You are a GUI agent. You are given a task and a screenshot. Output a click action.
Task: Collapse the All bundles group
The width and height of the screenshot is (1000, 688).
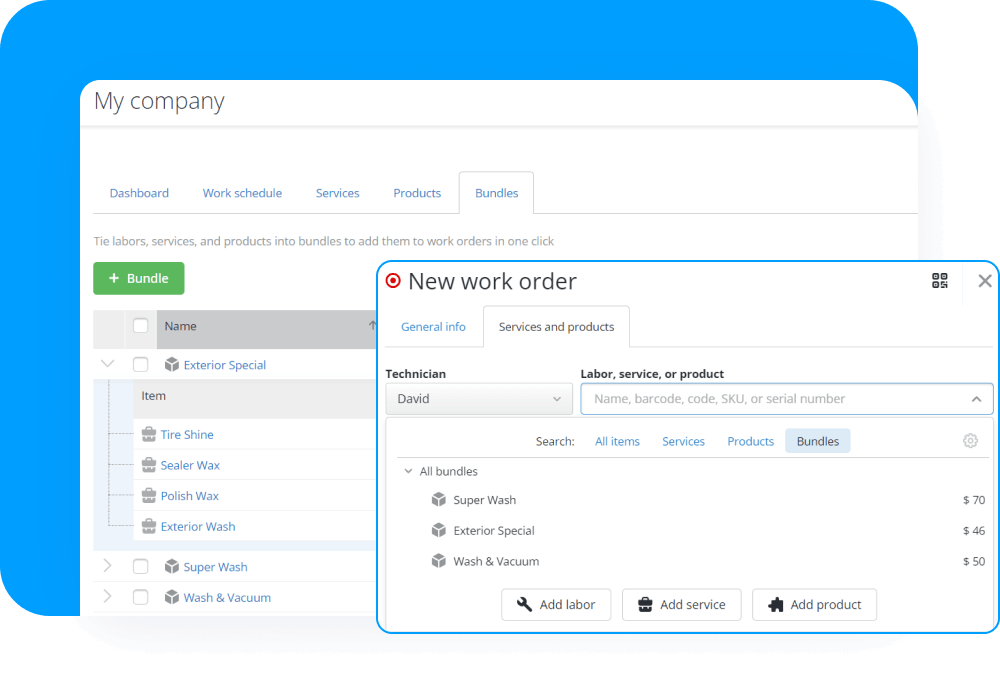(x=407, y=470)
